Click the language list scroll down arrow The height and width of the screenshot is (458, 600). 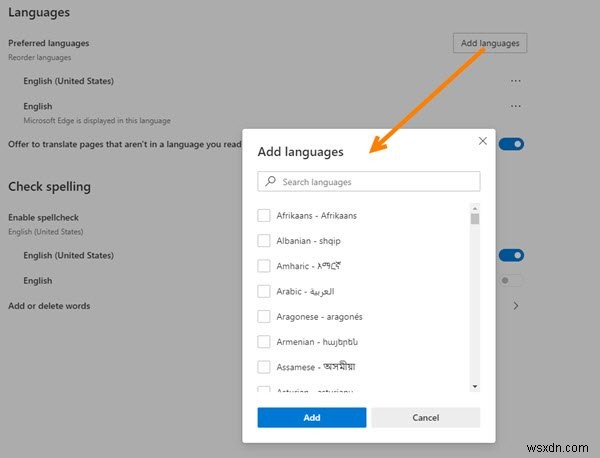click(x=475, y=386)
